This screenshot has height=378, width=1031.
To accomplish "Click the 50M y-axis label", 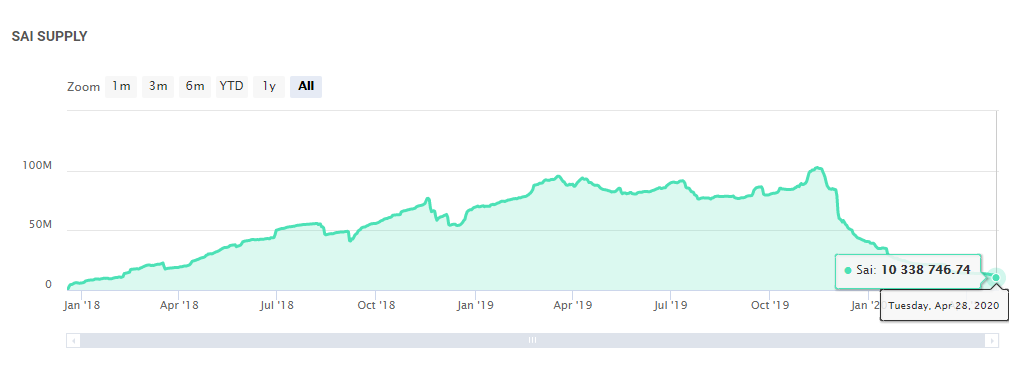I will tap(39, 225).
